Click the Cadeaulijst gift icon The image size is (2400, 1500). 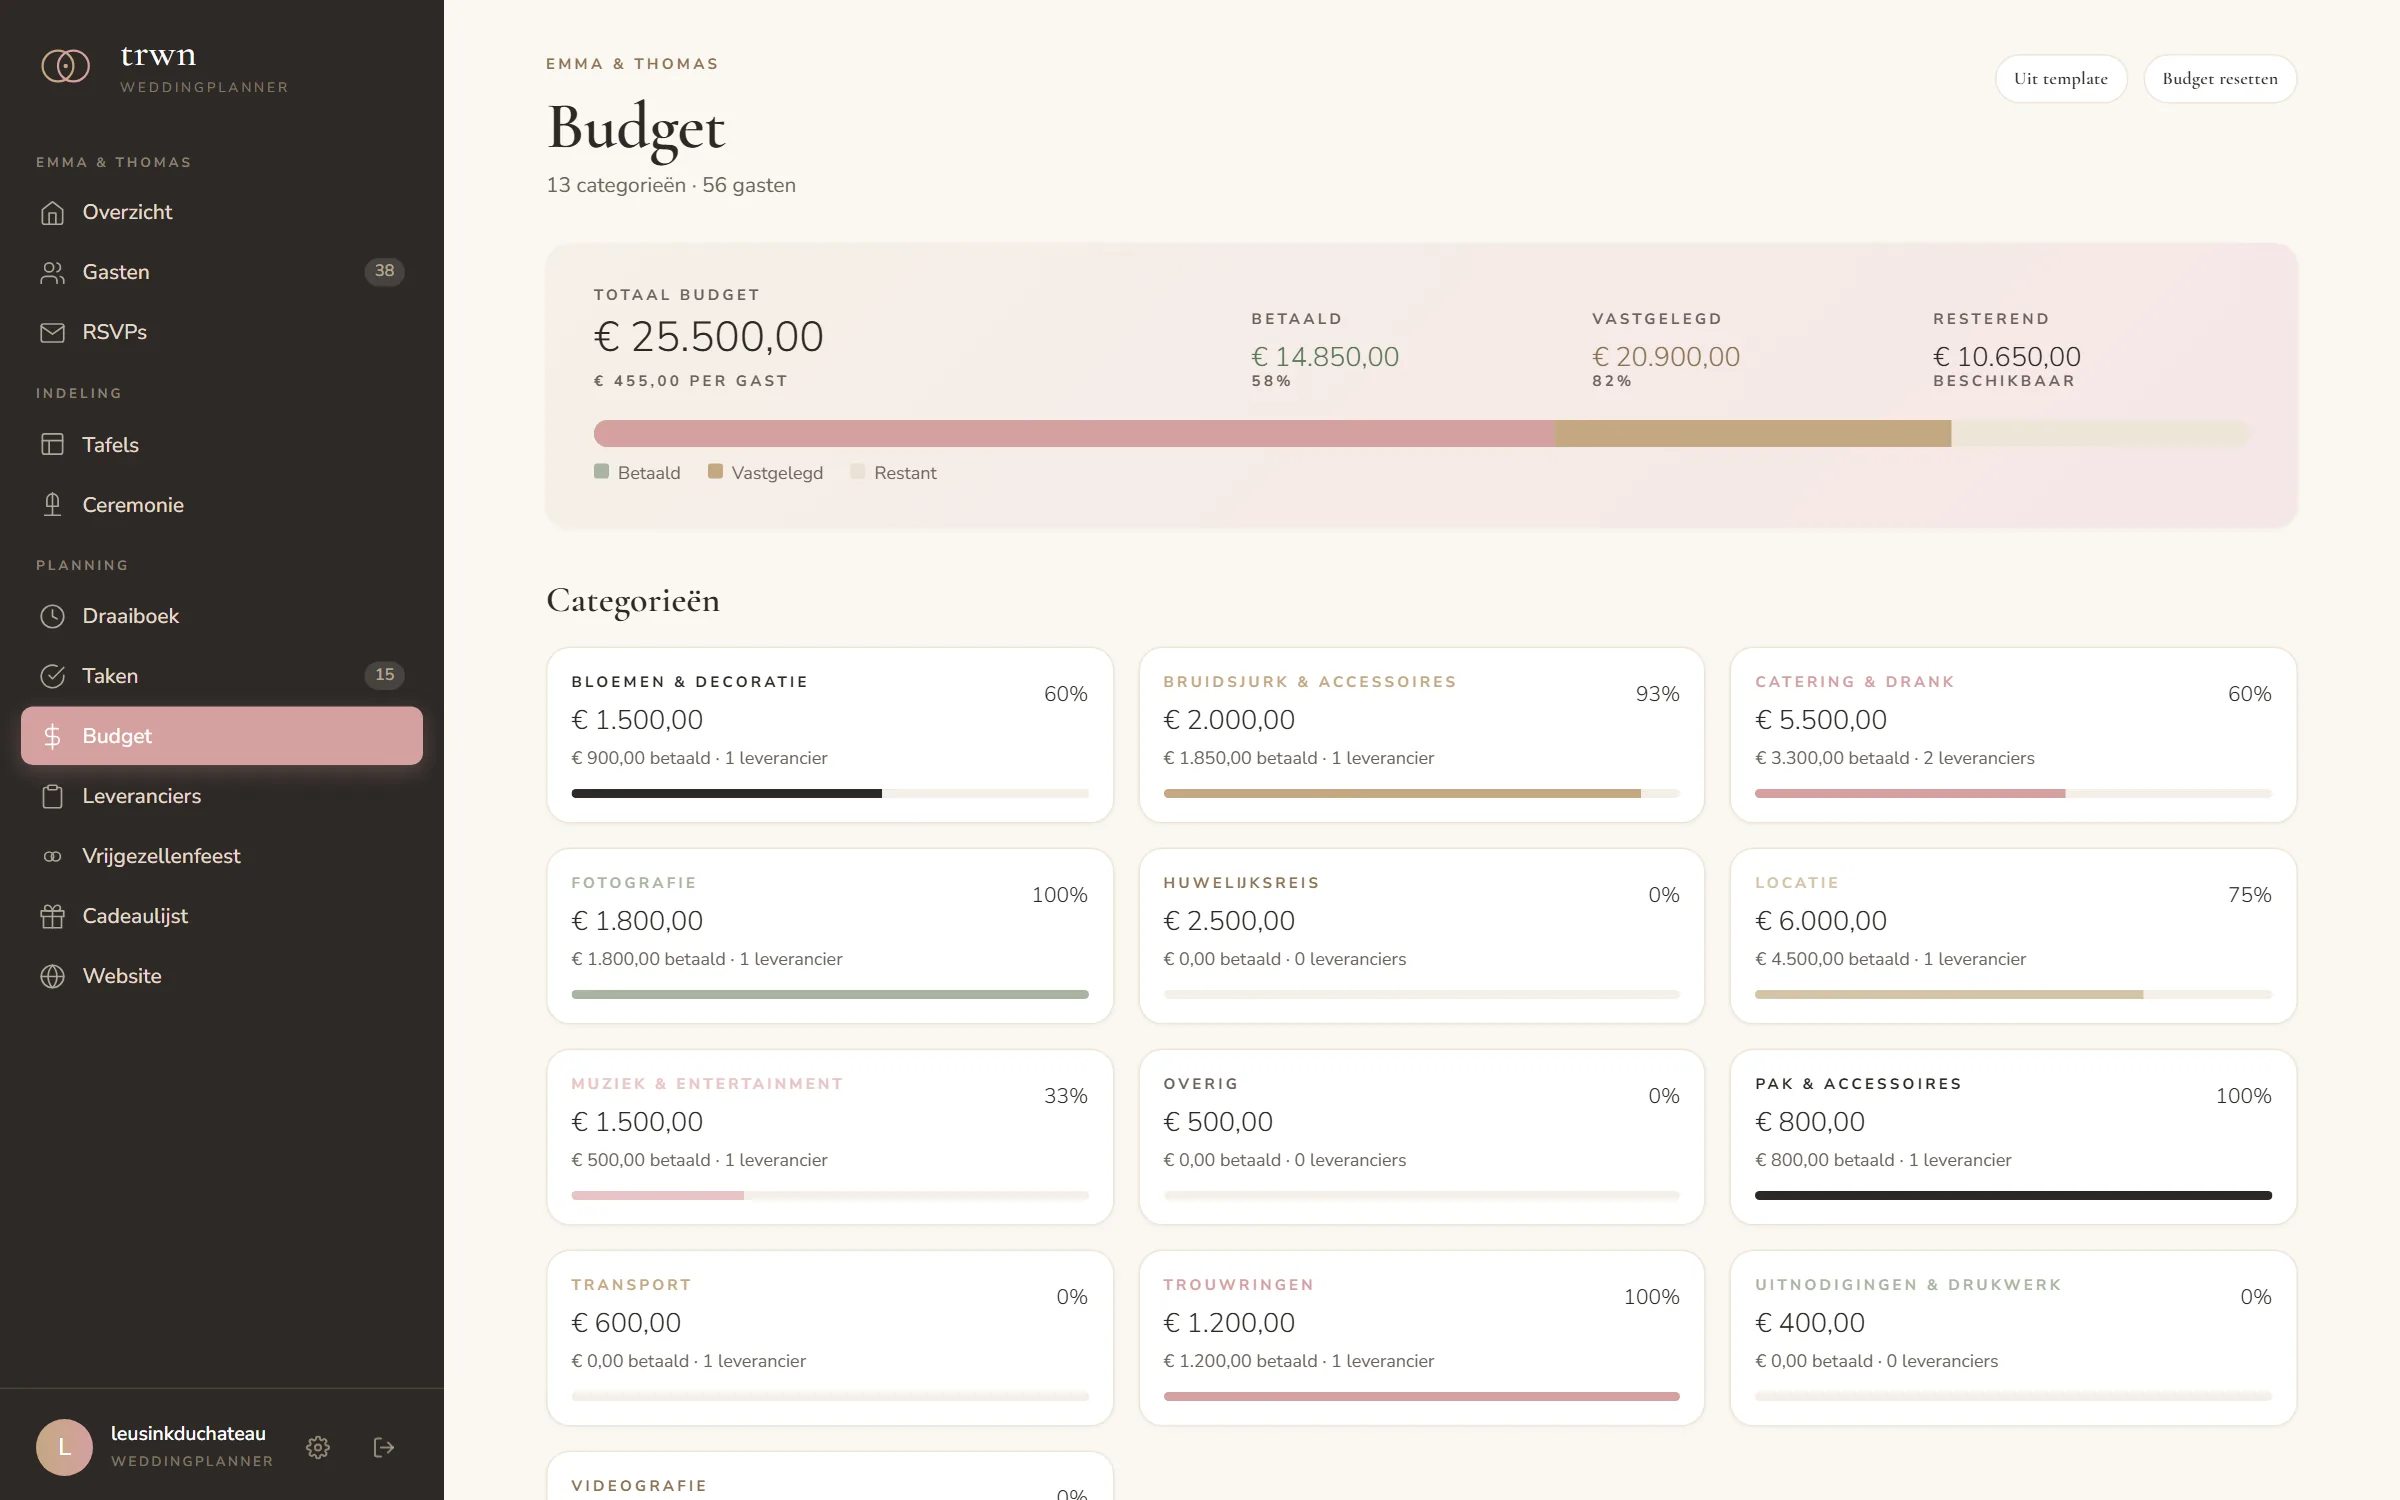coord(52,916)
